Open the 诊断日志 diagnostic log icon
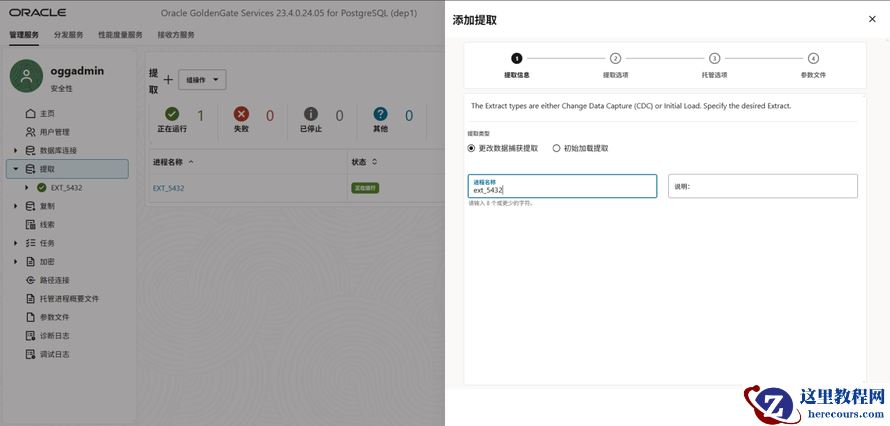This screenshot has height=426, width=890. [31, 336]
